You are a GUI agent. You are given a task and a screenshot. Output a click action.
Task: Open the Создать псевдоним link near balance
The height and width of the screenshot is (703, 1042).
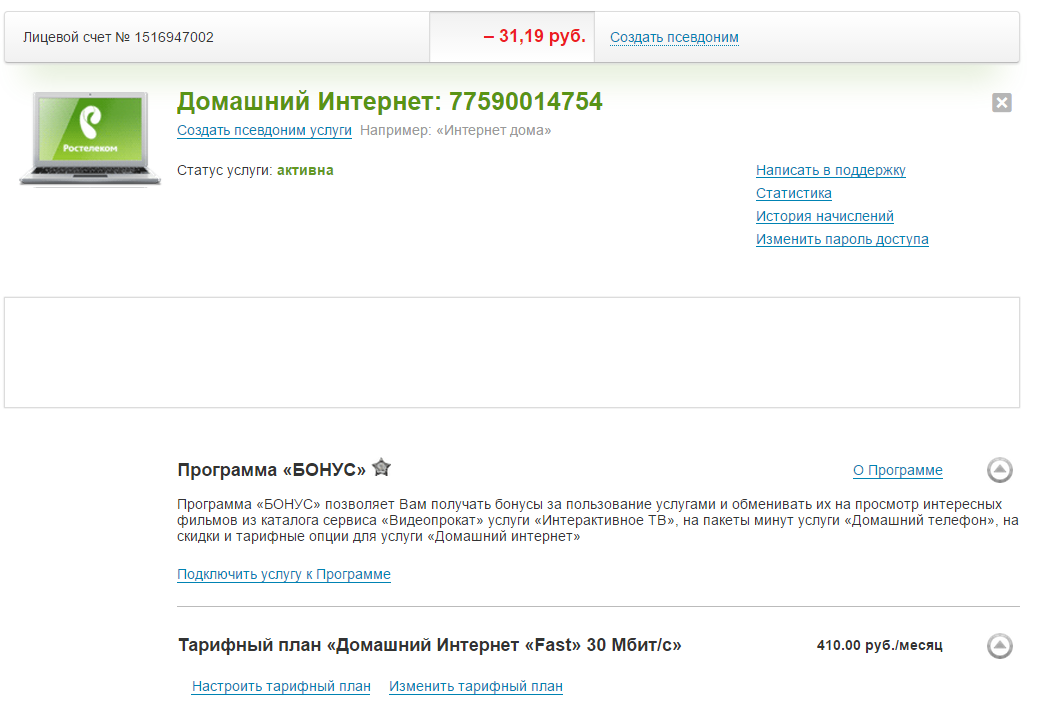674,37
